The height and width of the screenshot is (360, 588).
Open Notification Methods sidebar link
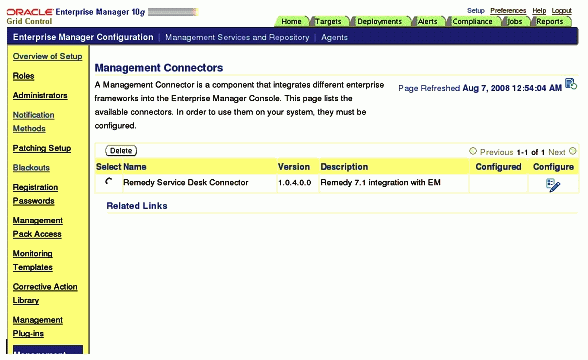(x=33, y=122)
